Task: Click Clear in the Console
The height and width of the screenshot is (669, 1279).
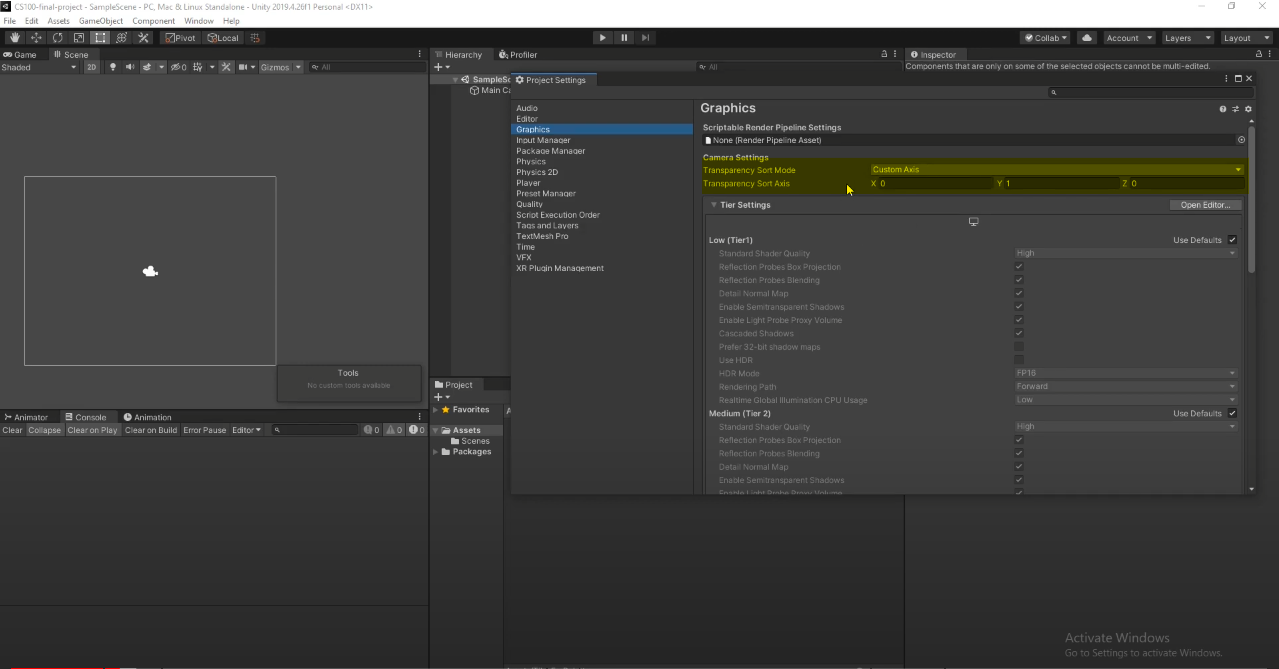Action: click(12, 430)
